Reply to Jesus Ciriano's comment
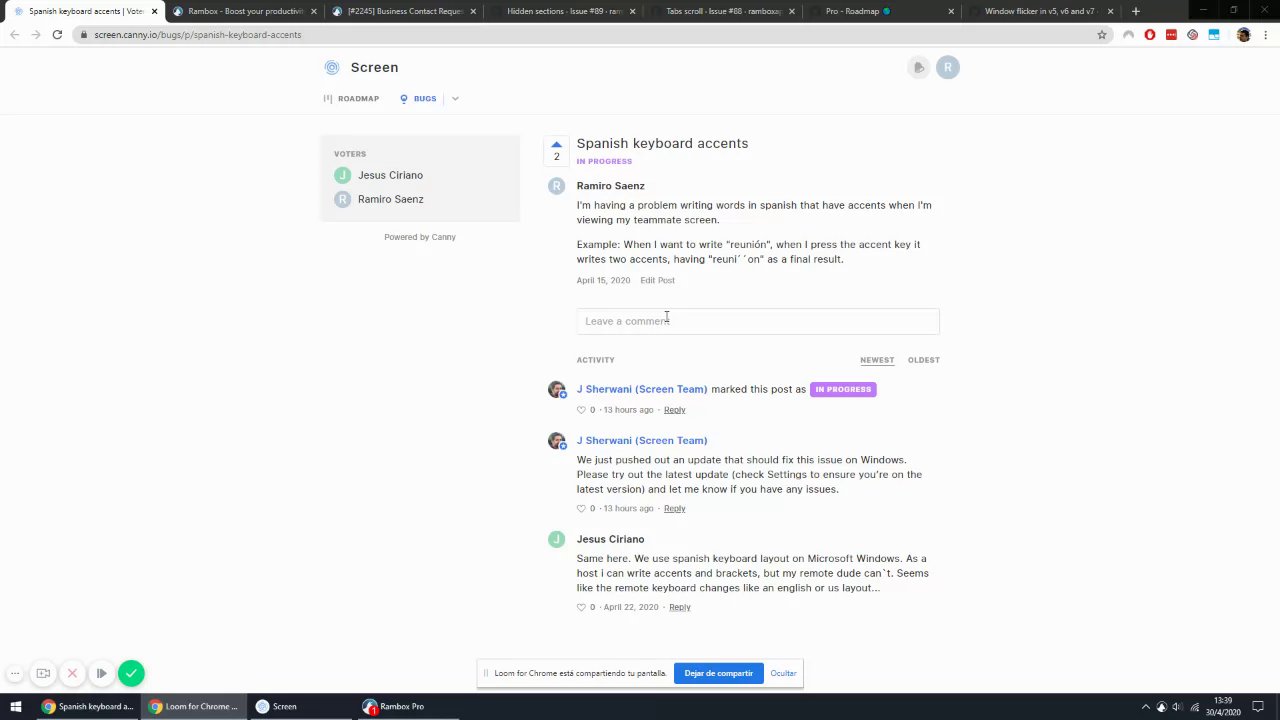Screen dimensions: 1280x720 point(680,608)
